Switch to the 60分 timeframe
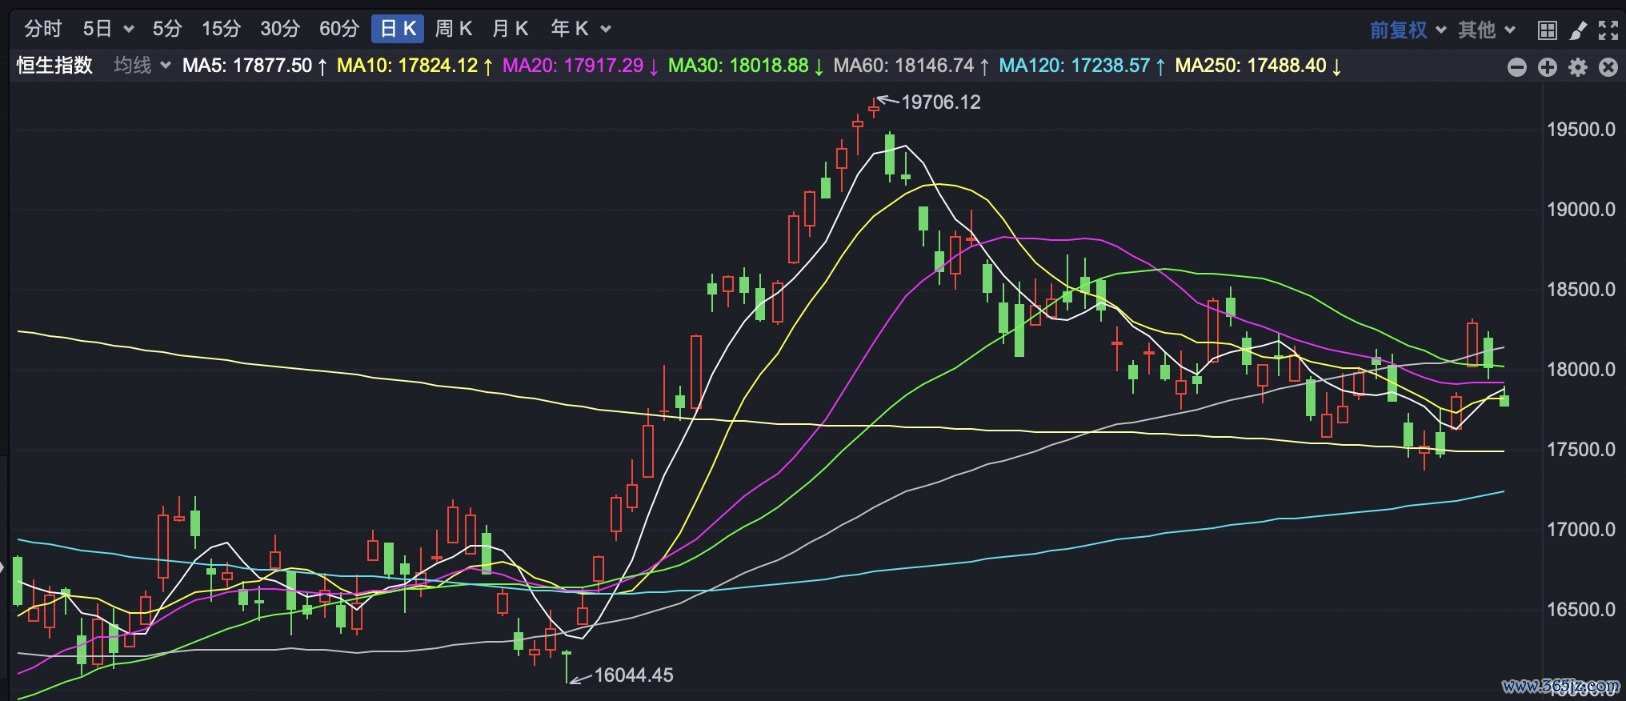This screenshot has width=1626, height=701. 339,29
